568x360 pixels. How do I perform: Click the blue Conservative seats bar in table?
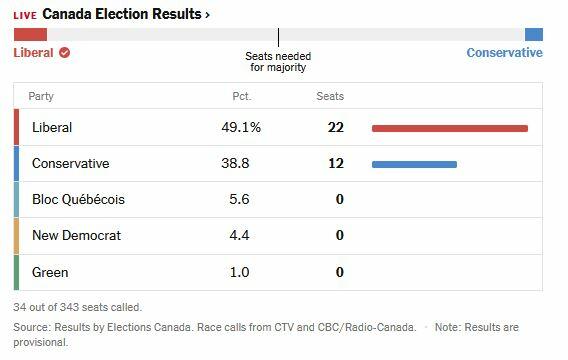pos(414,164)
